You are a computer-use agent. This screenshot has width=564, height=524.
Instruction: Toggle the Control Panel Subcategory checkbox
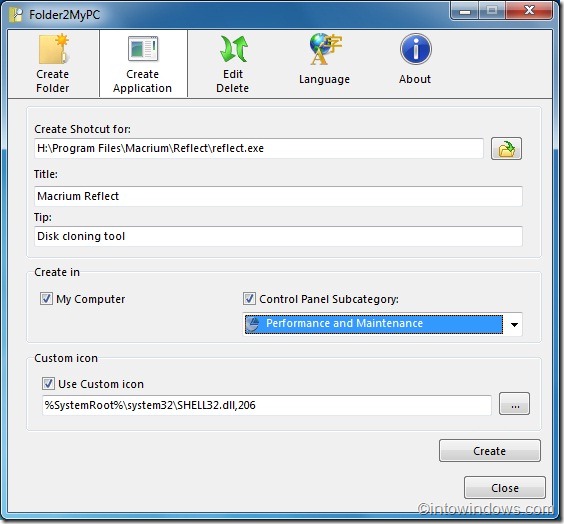point(249,299)
